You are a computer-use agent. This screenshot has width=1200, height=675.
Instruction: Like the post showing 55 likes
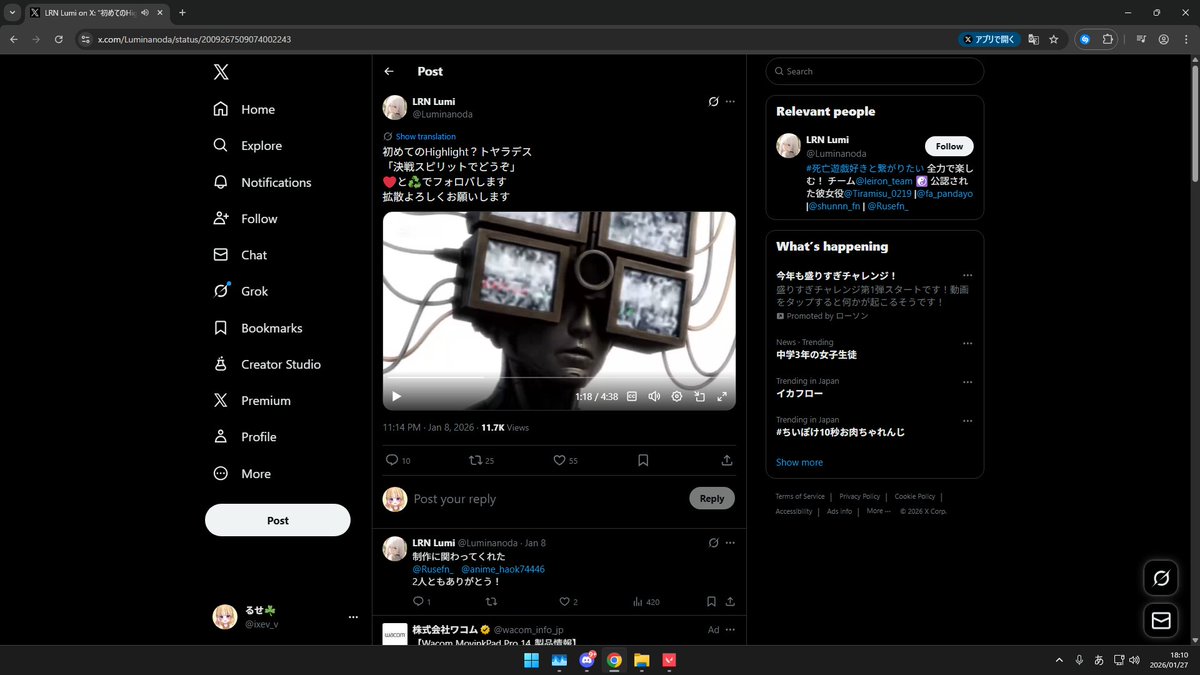click(560, 460)
